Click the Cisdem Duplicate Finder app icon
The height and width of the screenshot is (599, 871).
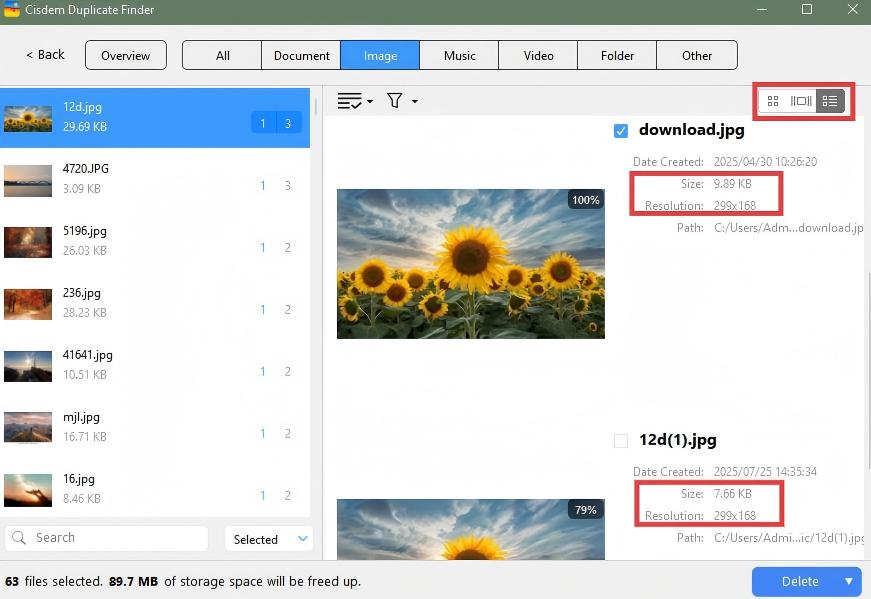tap(13, 10)
